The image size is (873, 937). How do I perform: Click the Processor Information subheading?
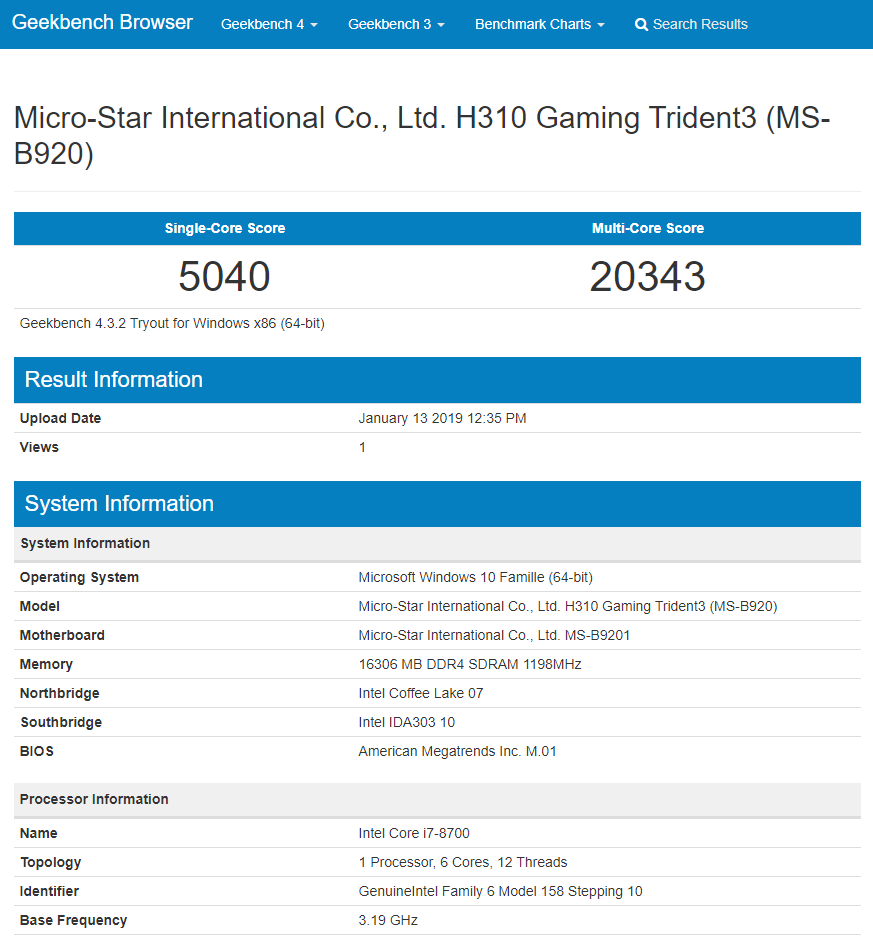click(x=94, y=800)
